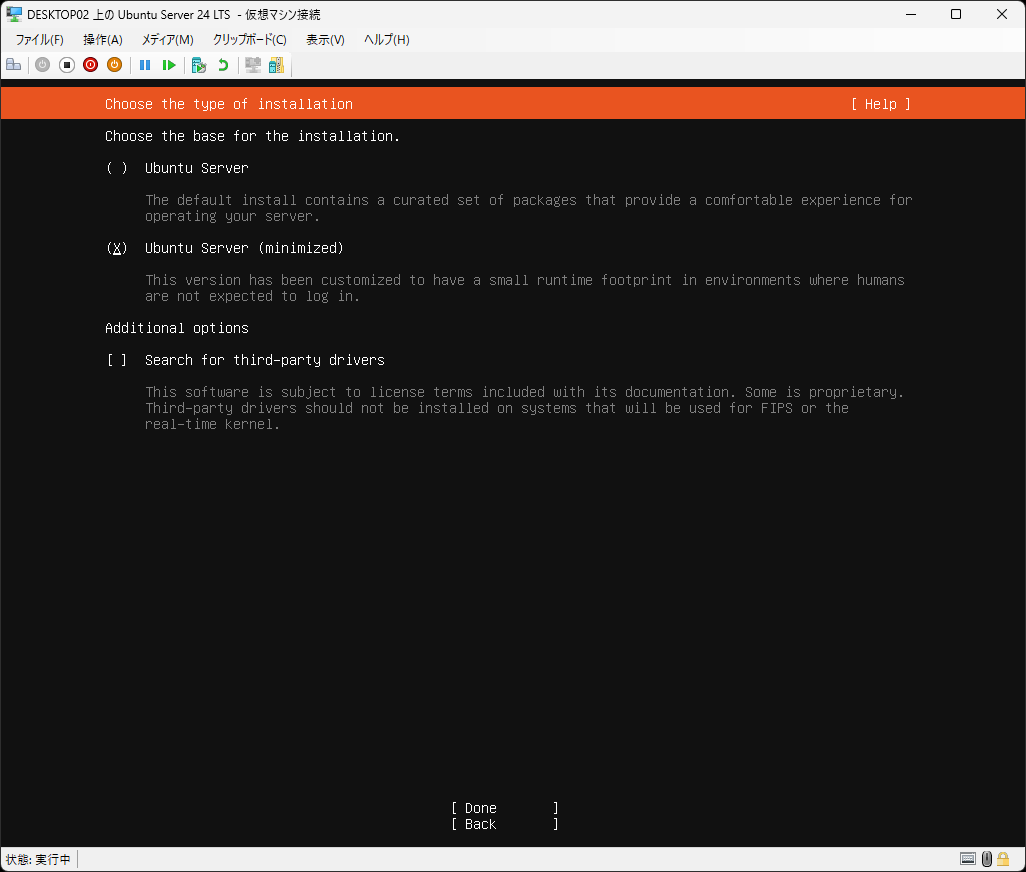Click the greyed-out enhanced session monitor icon

coord(253,65)
